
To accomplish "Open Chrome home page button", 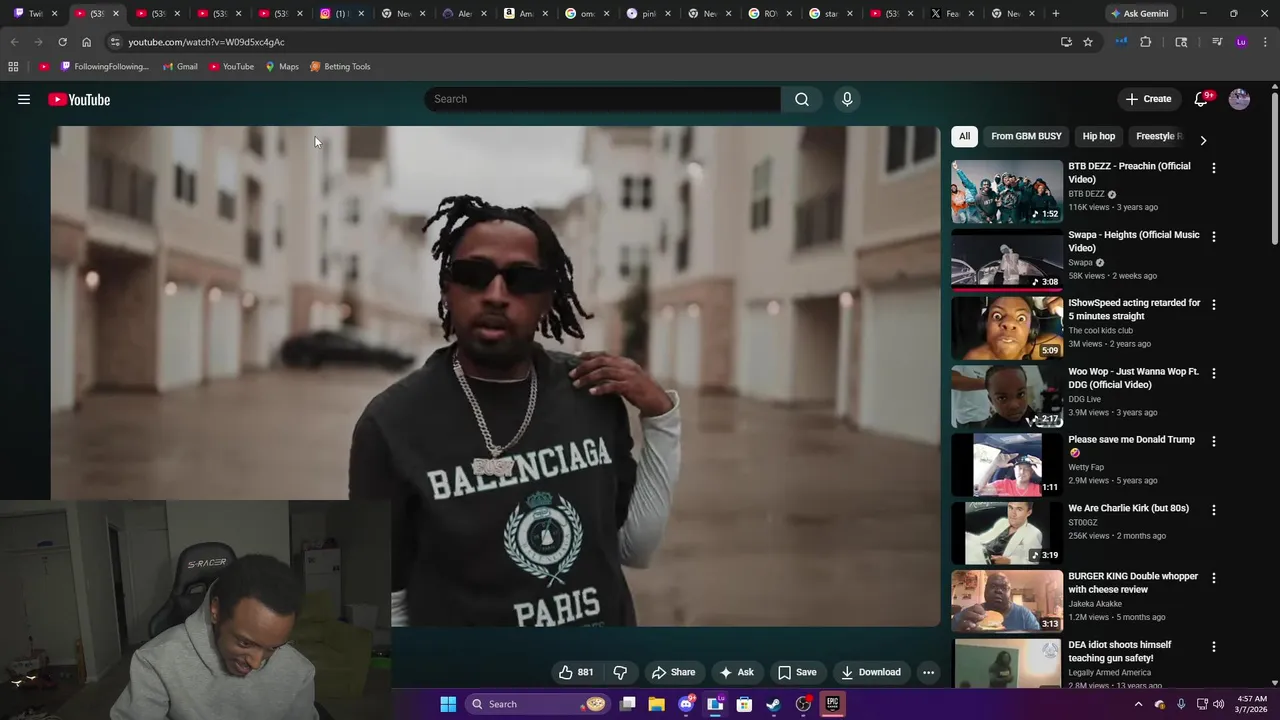I will pyautogui.click(x=86, y=42).
